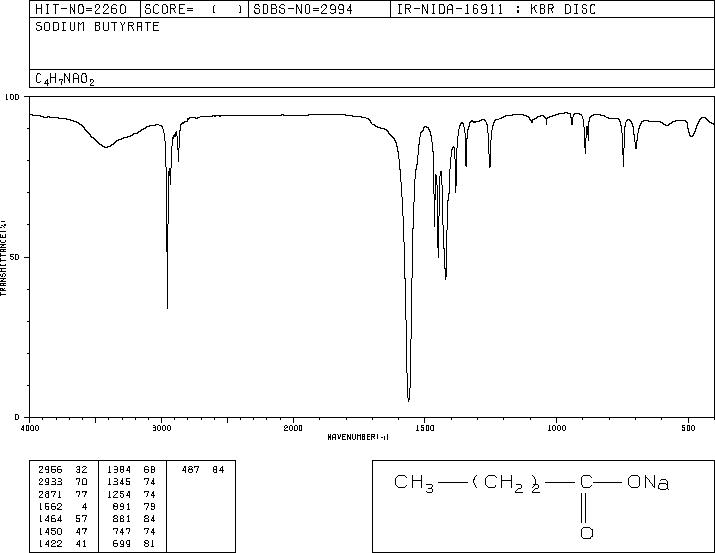Click the 3000 wavenumber axis label
715x553 pixels.
(161, 428)
